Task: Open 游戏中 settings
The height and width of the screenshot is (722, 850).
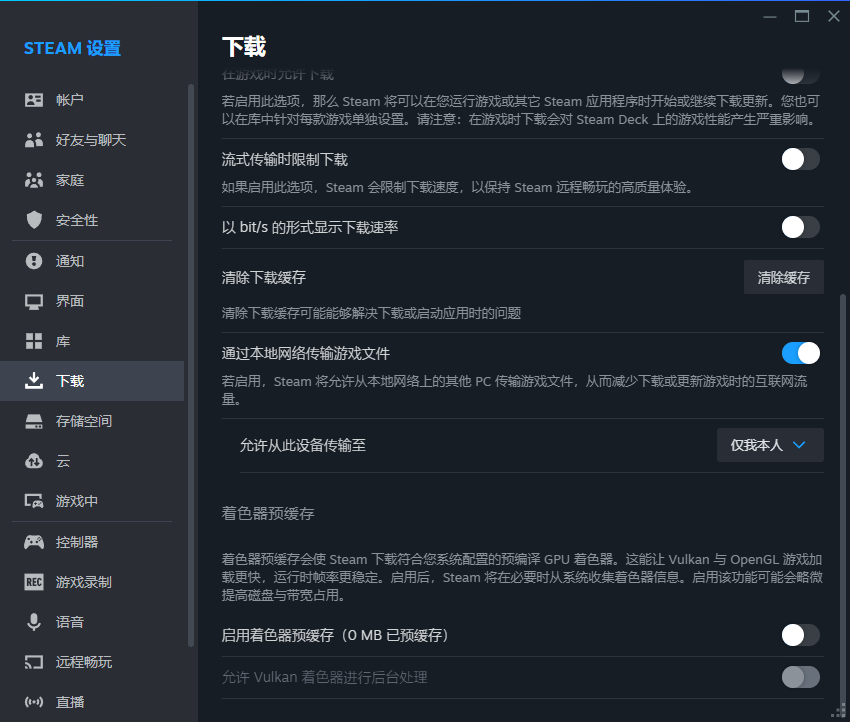Action: (x=92, y=501)
